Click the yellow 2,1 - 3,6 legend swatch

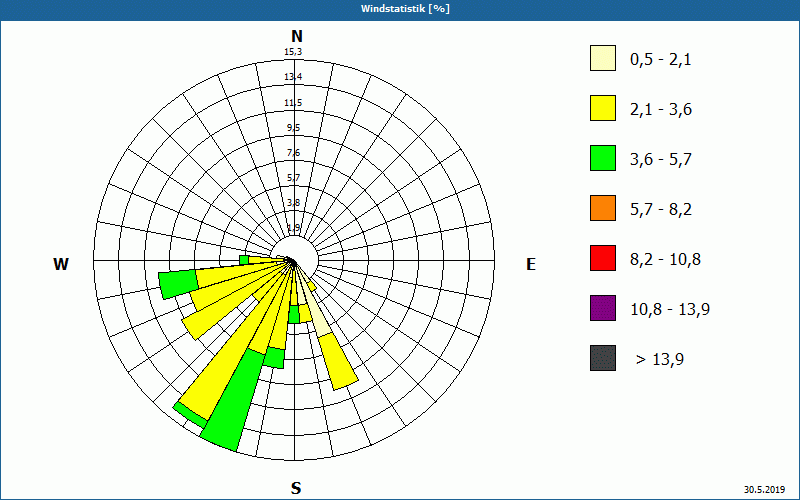point(603,108)
